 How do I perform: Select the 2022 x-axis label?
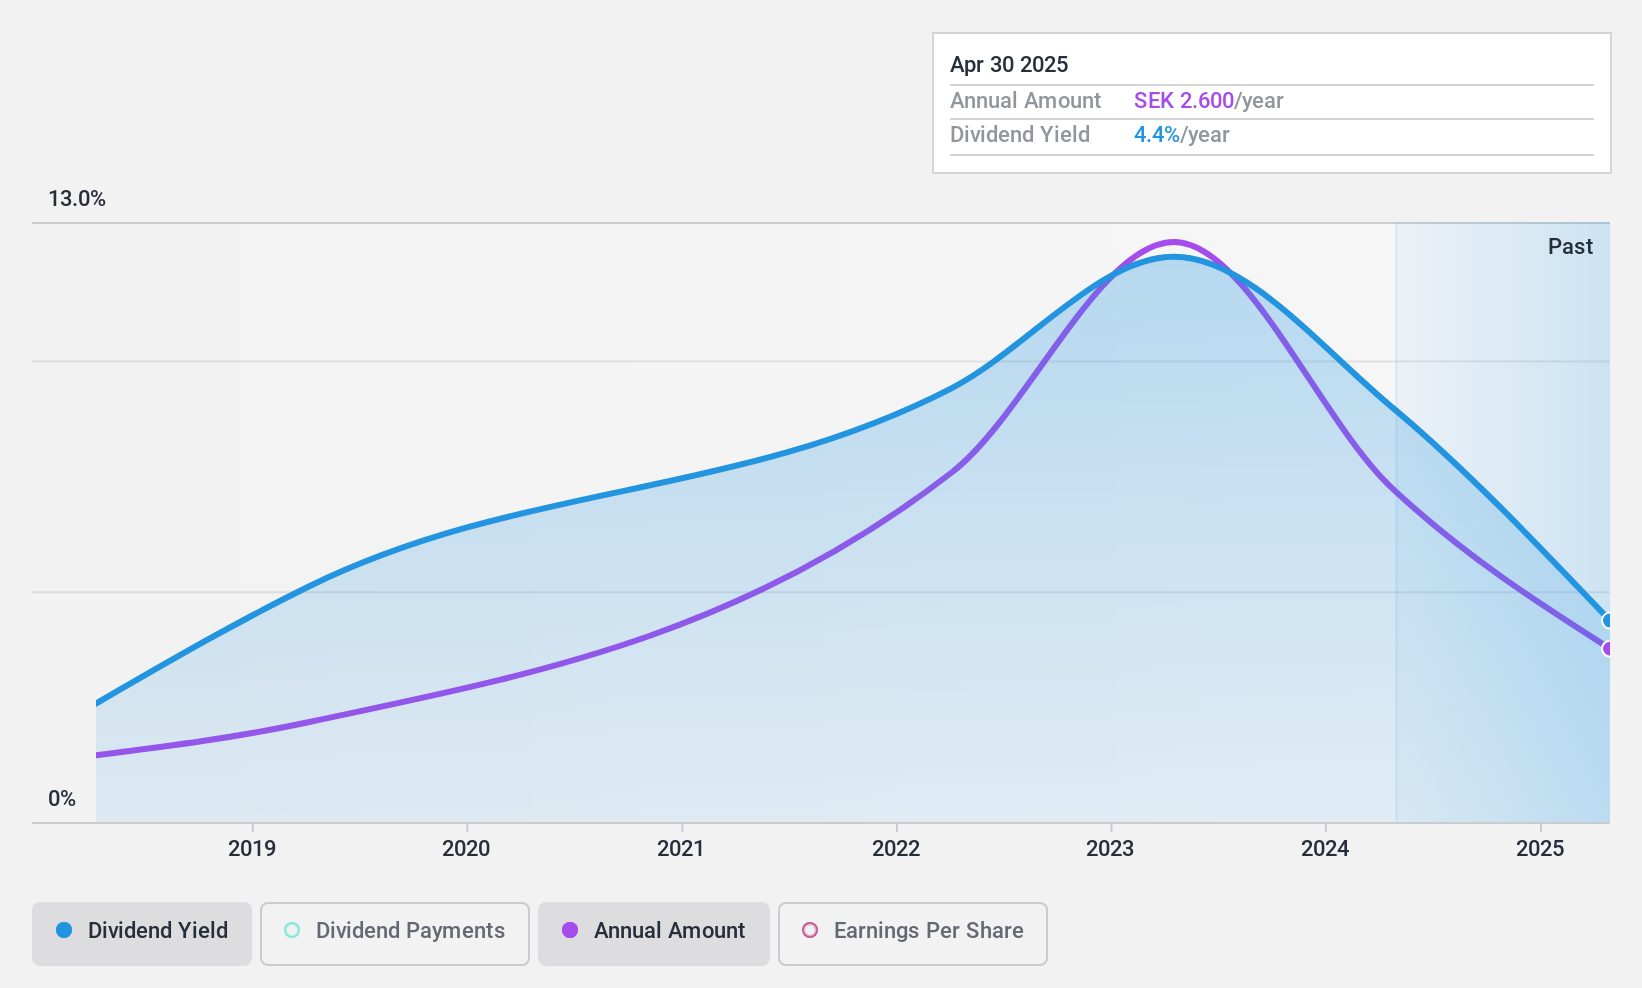click(x=896, y=849)
